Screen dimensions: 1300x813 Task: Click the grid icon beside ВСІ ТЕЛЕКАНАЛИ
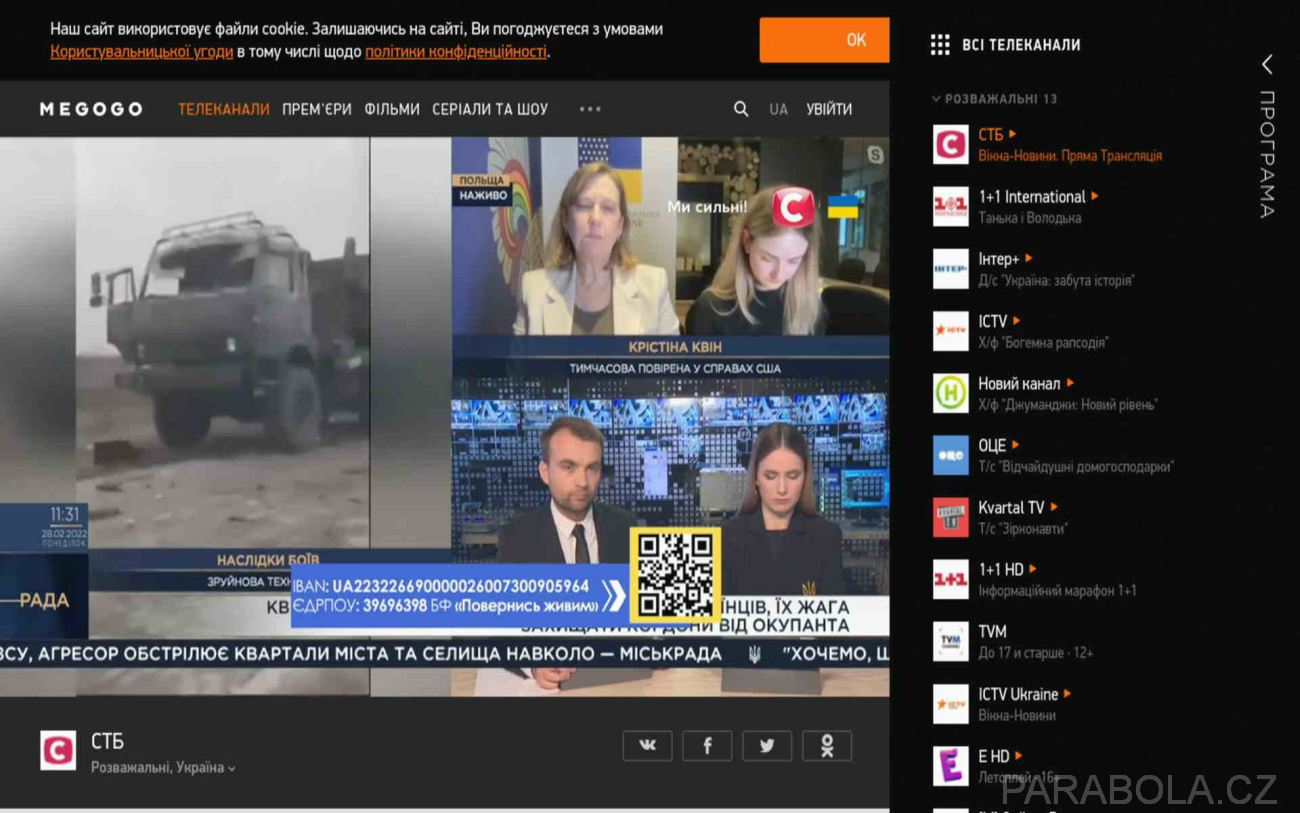[940, 44]
